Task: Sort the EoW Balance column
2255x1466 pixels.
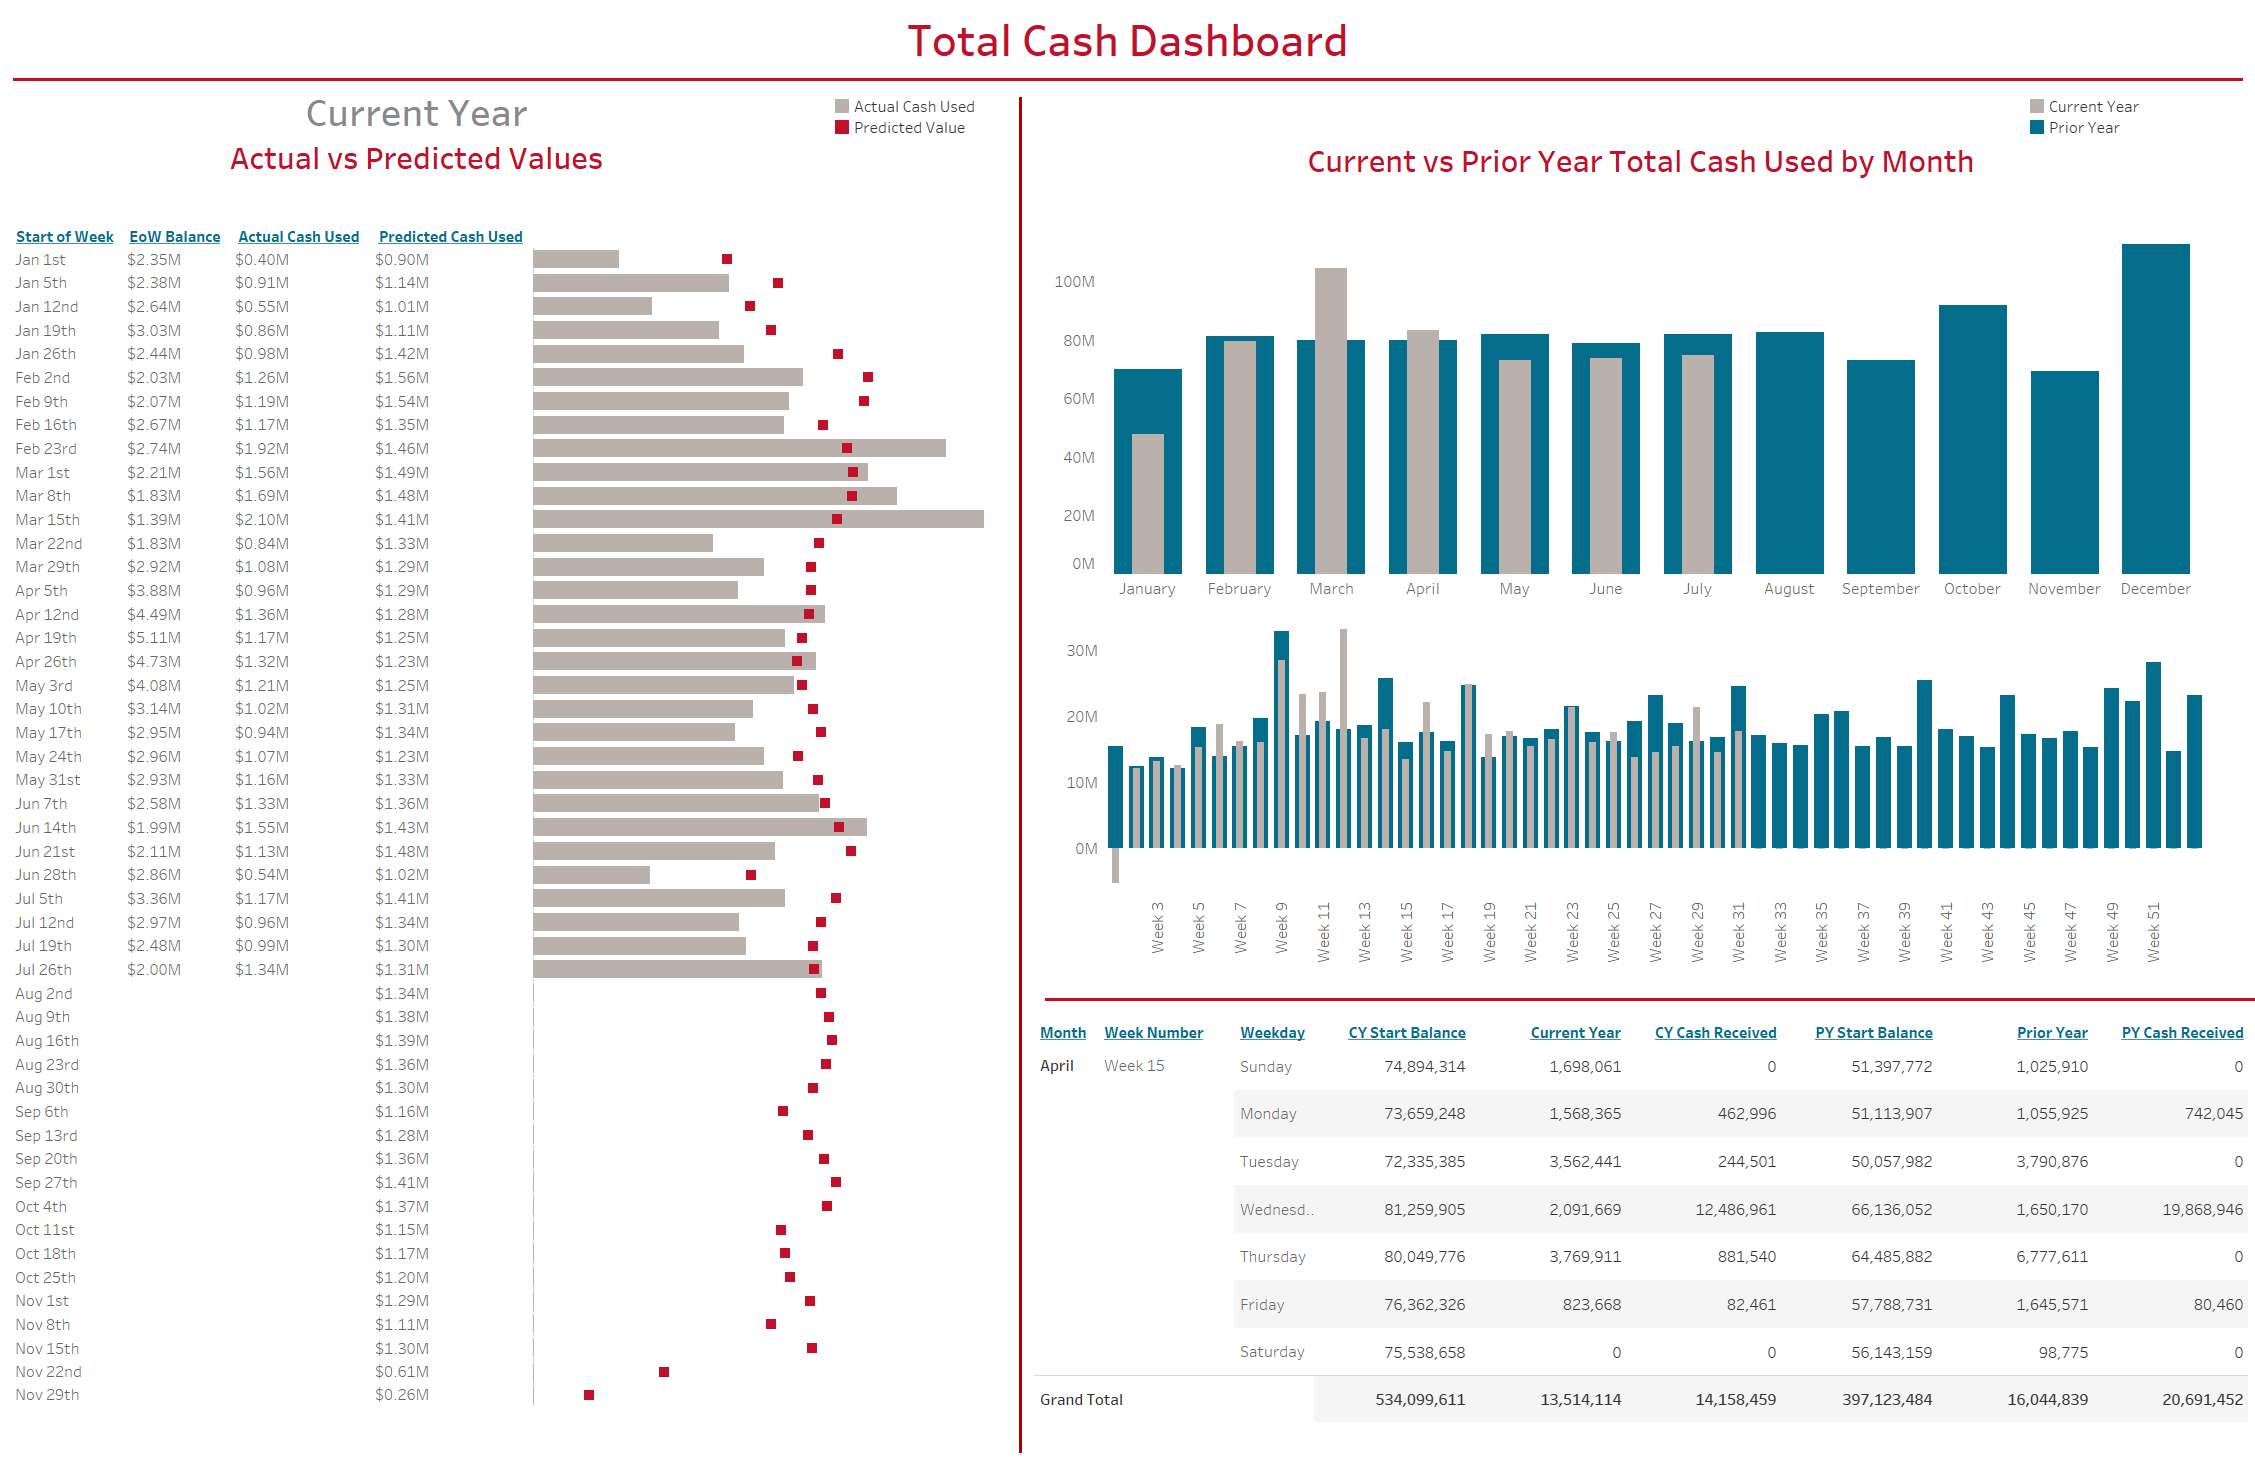Action: 174,236
